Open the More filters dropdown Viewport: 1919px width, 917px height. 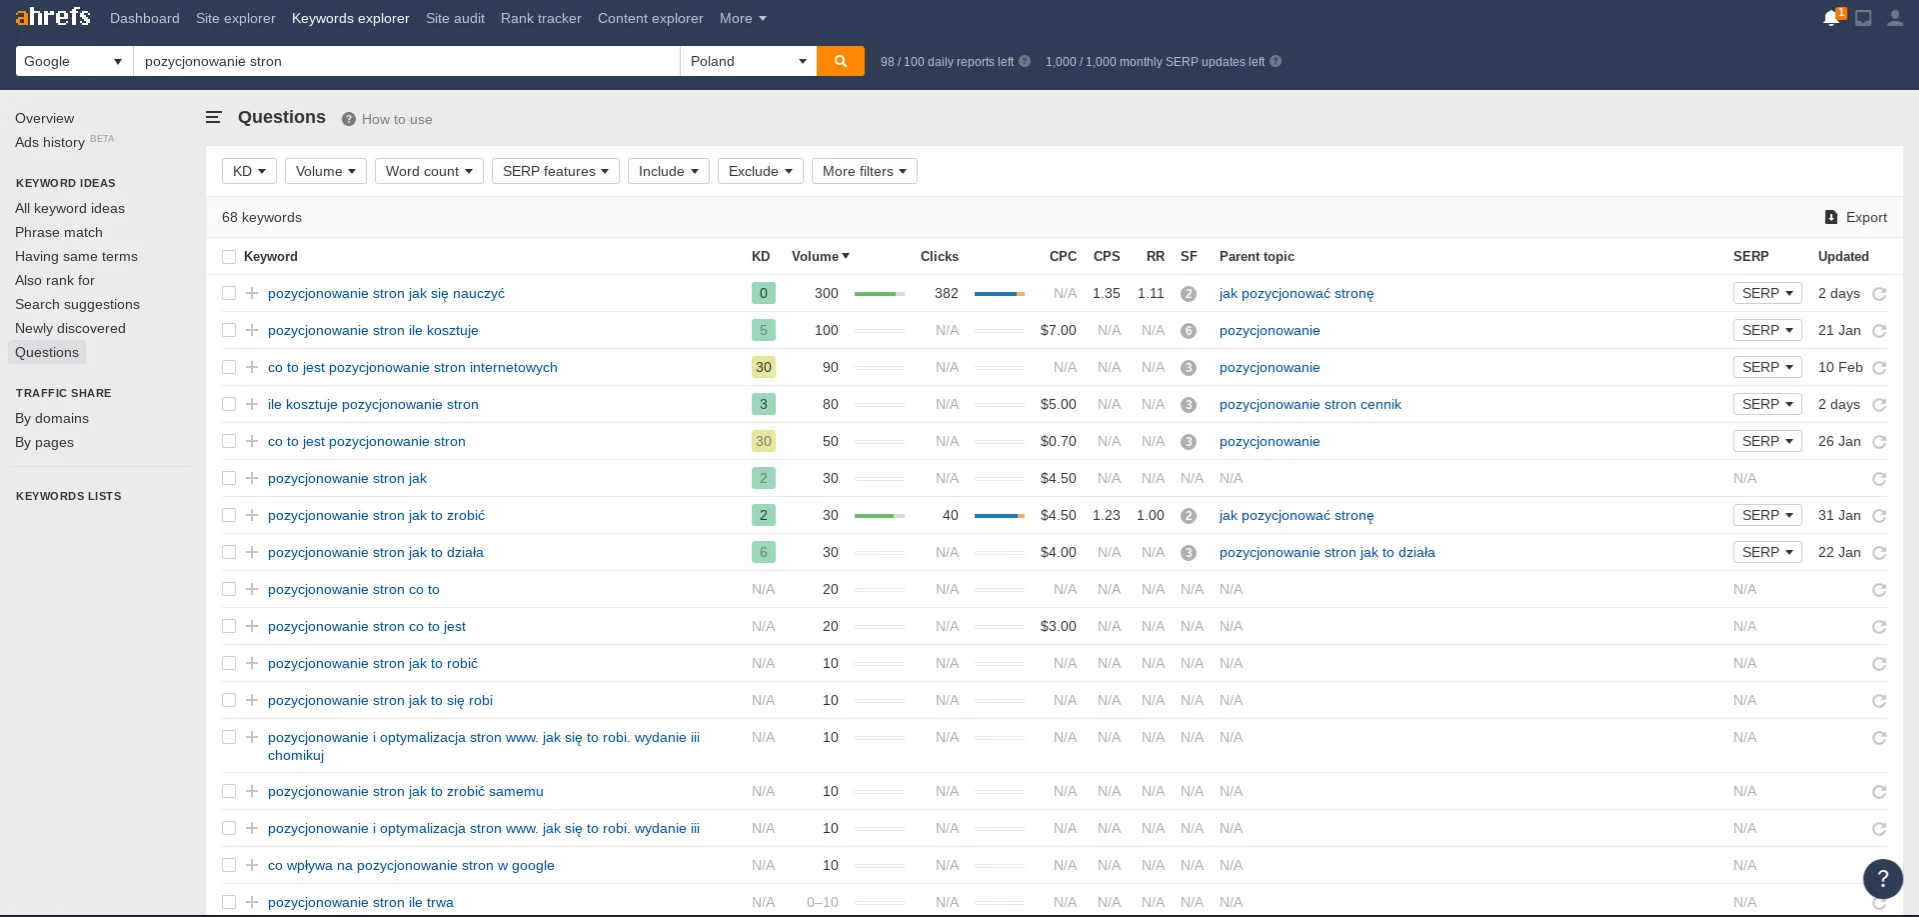tap(865, 171)
